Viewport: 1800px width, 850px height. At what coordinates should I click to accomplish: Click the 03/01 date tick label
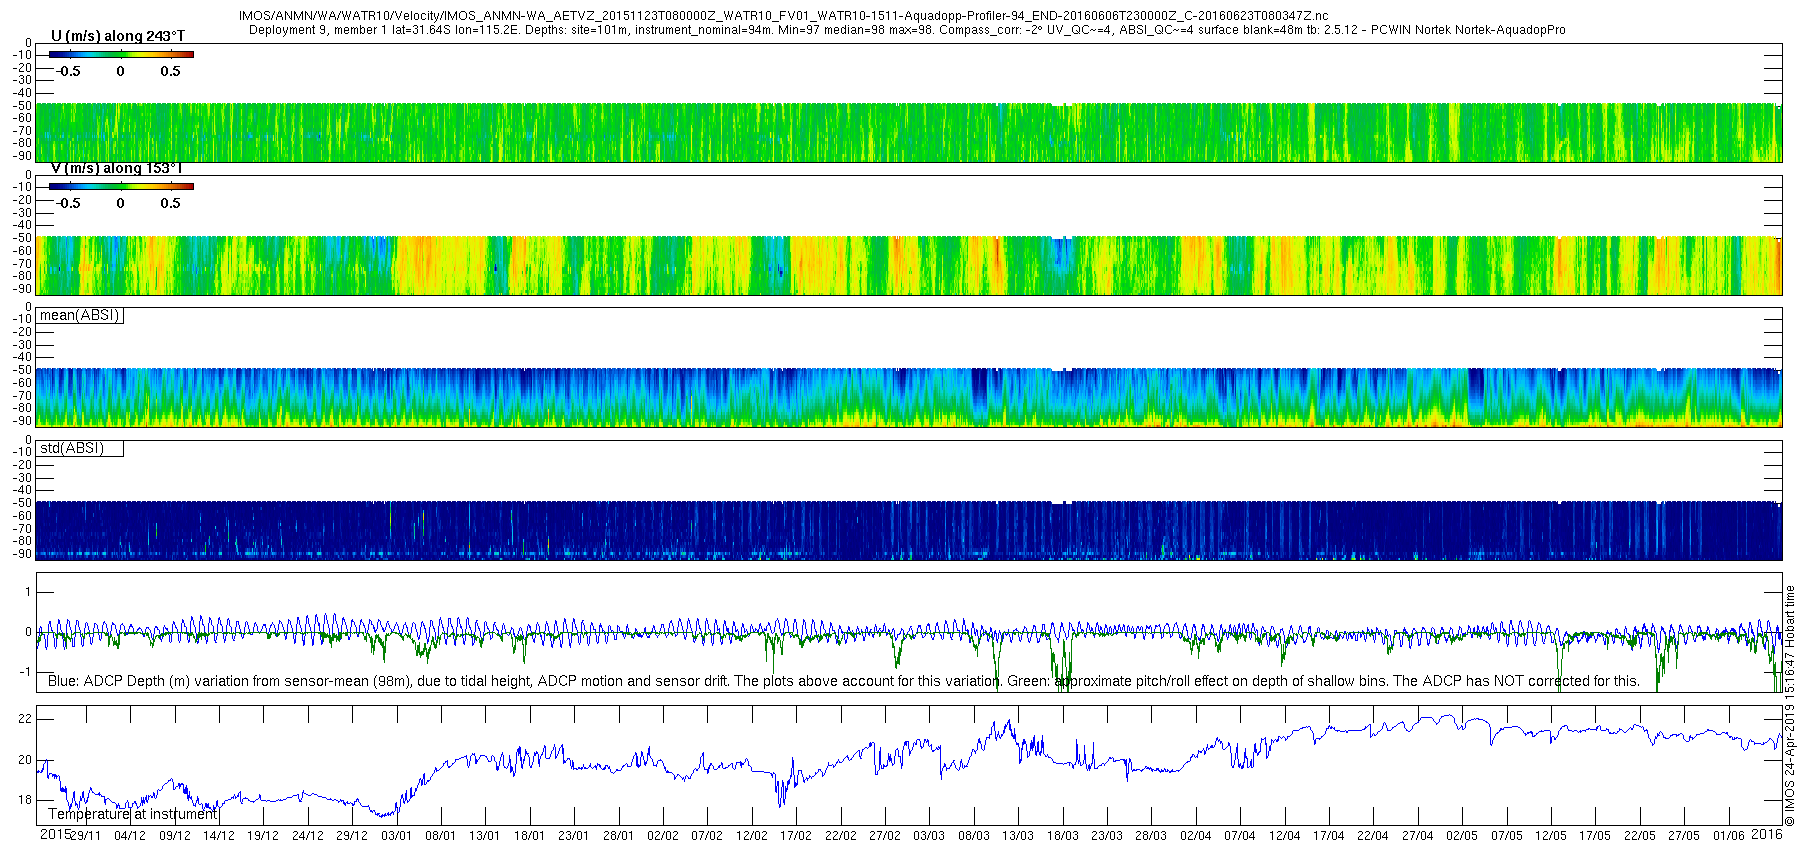point(396,836)
